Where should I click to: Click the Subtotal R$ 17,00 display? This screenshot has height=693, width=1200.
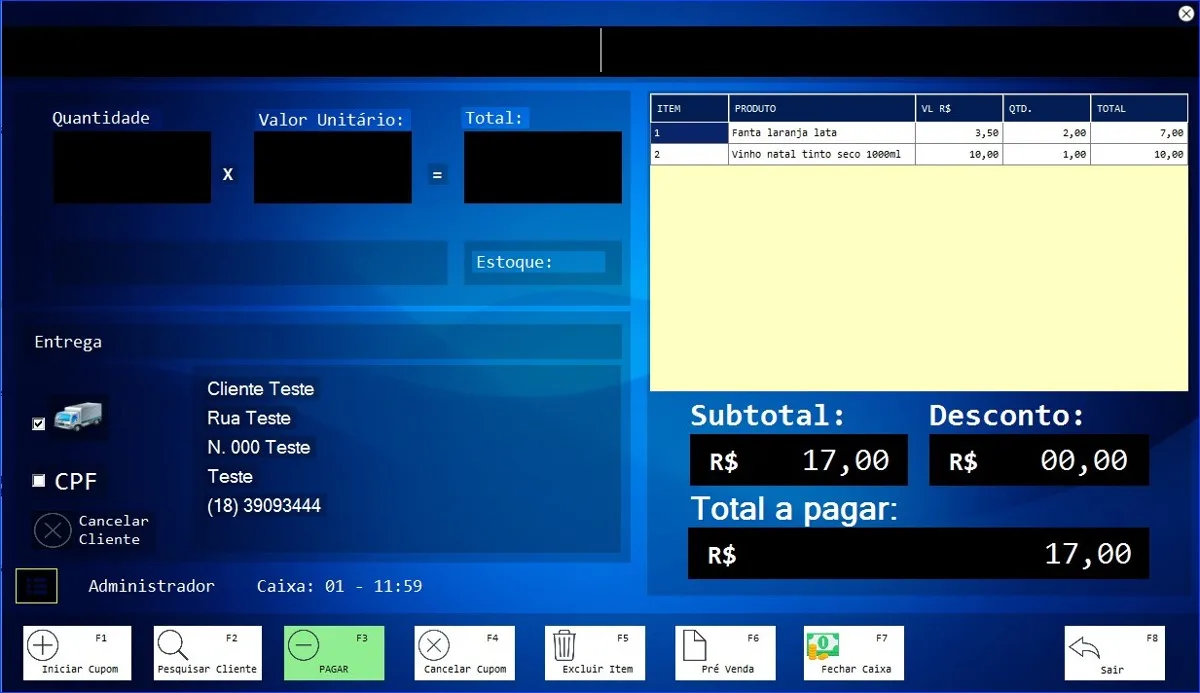point(799,460)
